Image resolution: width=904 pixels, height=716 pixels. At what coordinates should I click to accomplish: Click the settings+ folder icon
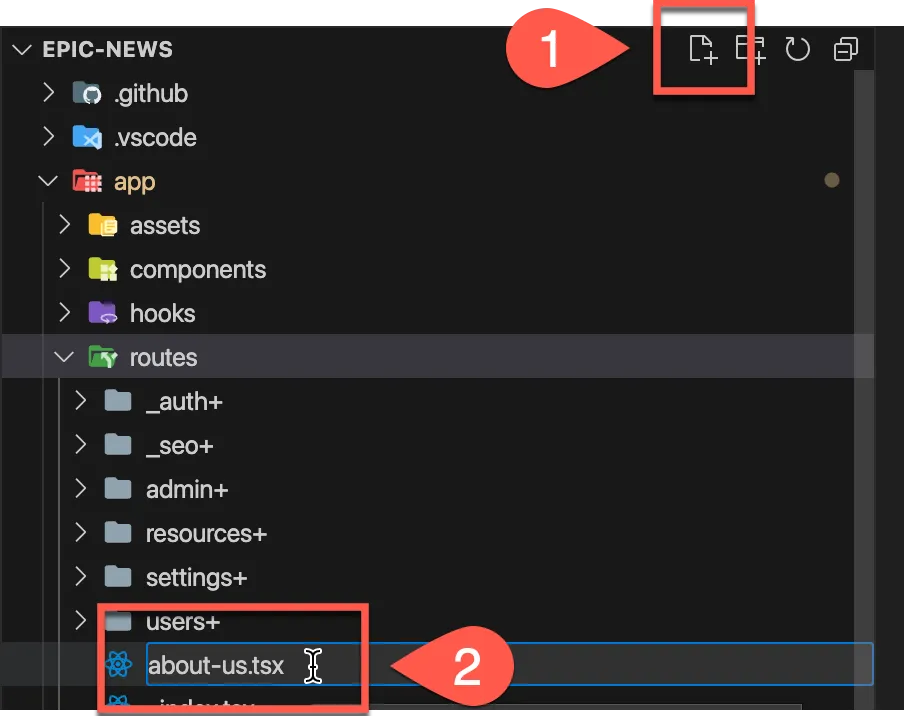coord(118,576)
